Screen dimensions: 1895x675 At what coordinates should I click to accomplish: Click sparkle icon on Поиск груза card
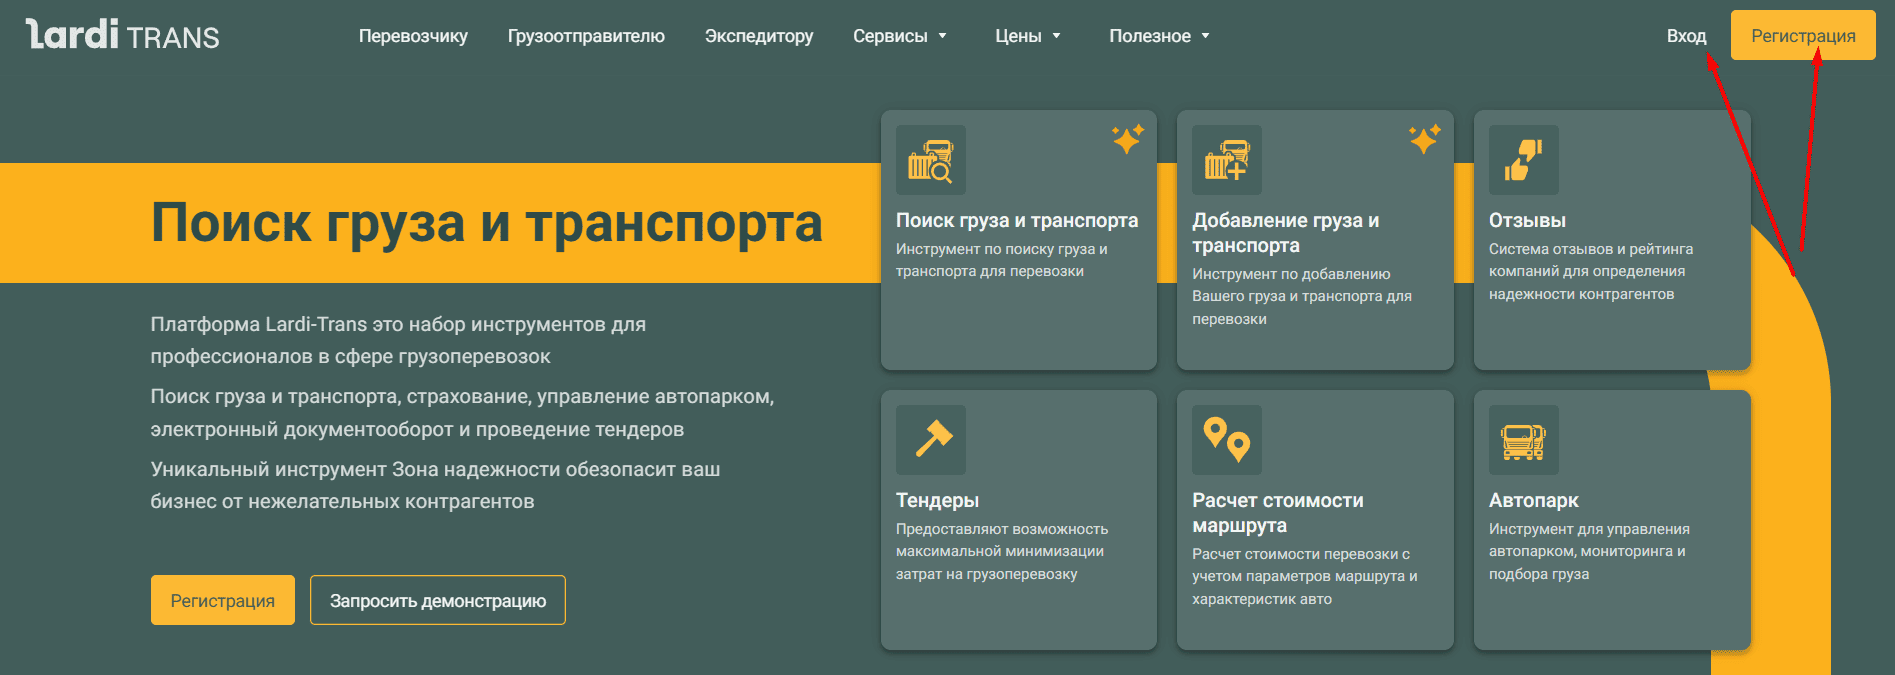(x=1128, y=139)
